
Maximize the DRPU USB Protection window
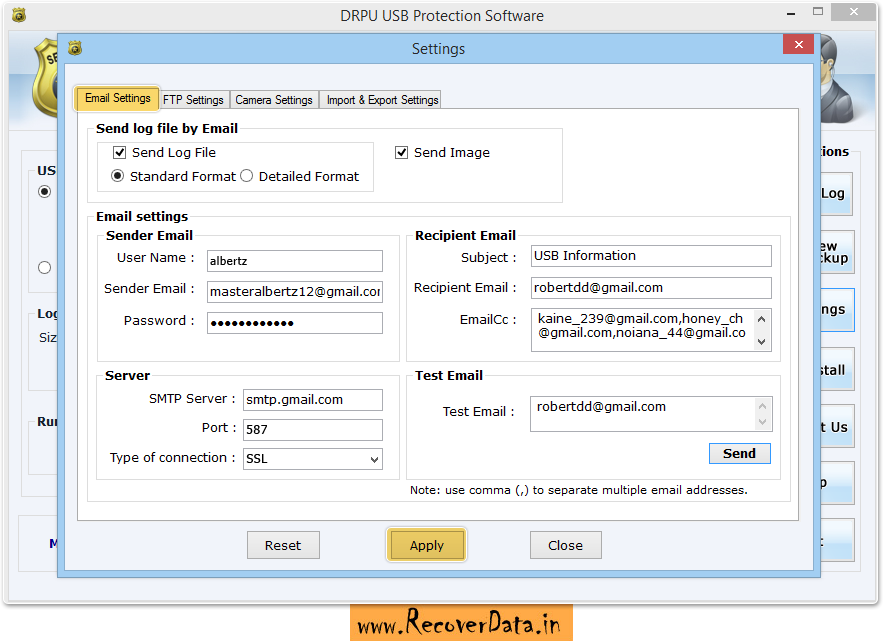(x=818, y=12)
